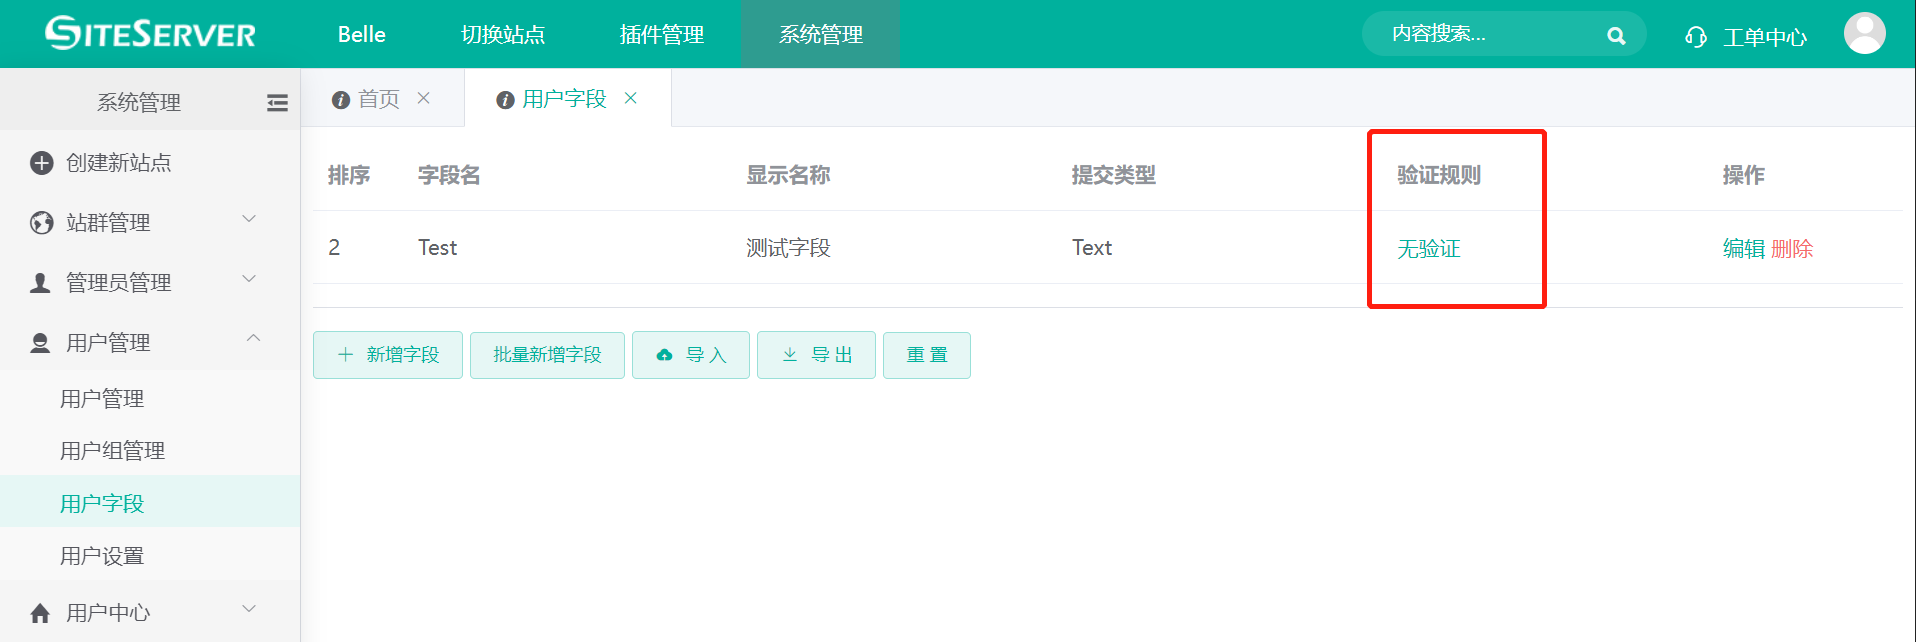The image size is (1916, 642).
Task: Collapse the 用户管理 group chevron
Action: pyautogui.click(x=254, y=338)
